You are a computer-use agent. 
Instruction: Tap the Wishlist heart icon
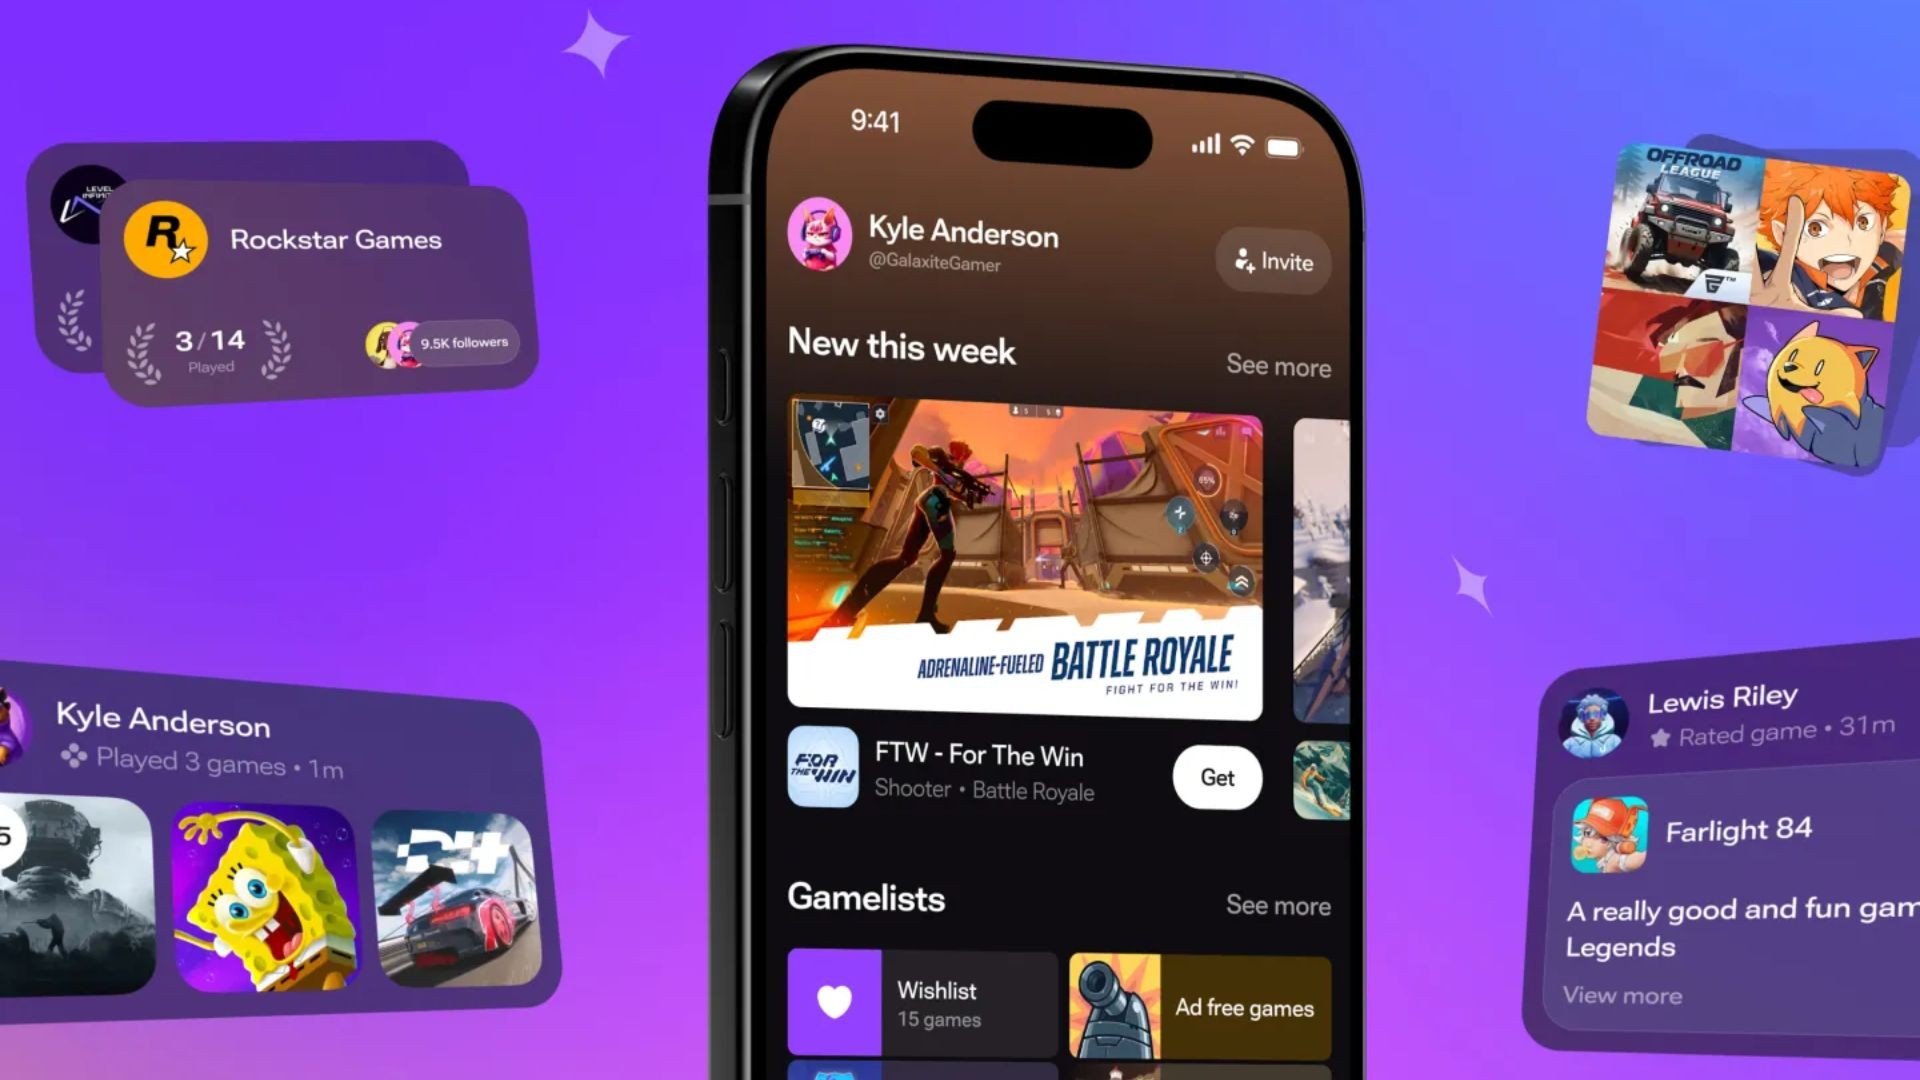pos(832,1005)
